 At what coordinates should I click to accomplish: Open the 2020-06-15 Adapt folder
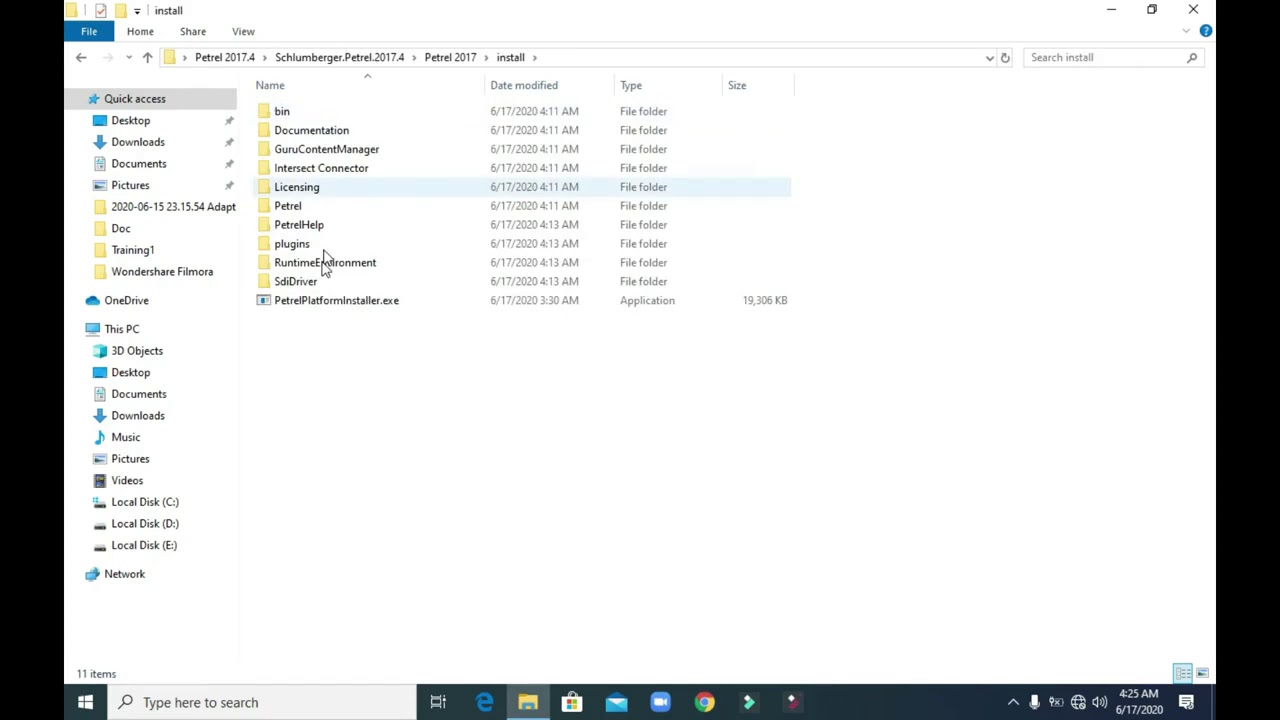(x=173, y=207)
